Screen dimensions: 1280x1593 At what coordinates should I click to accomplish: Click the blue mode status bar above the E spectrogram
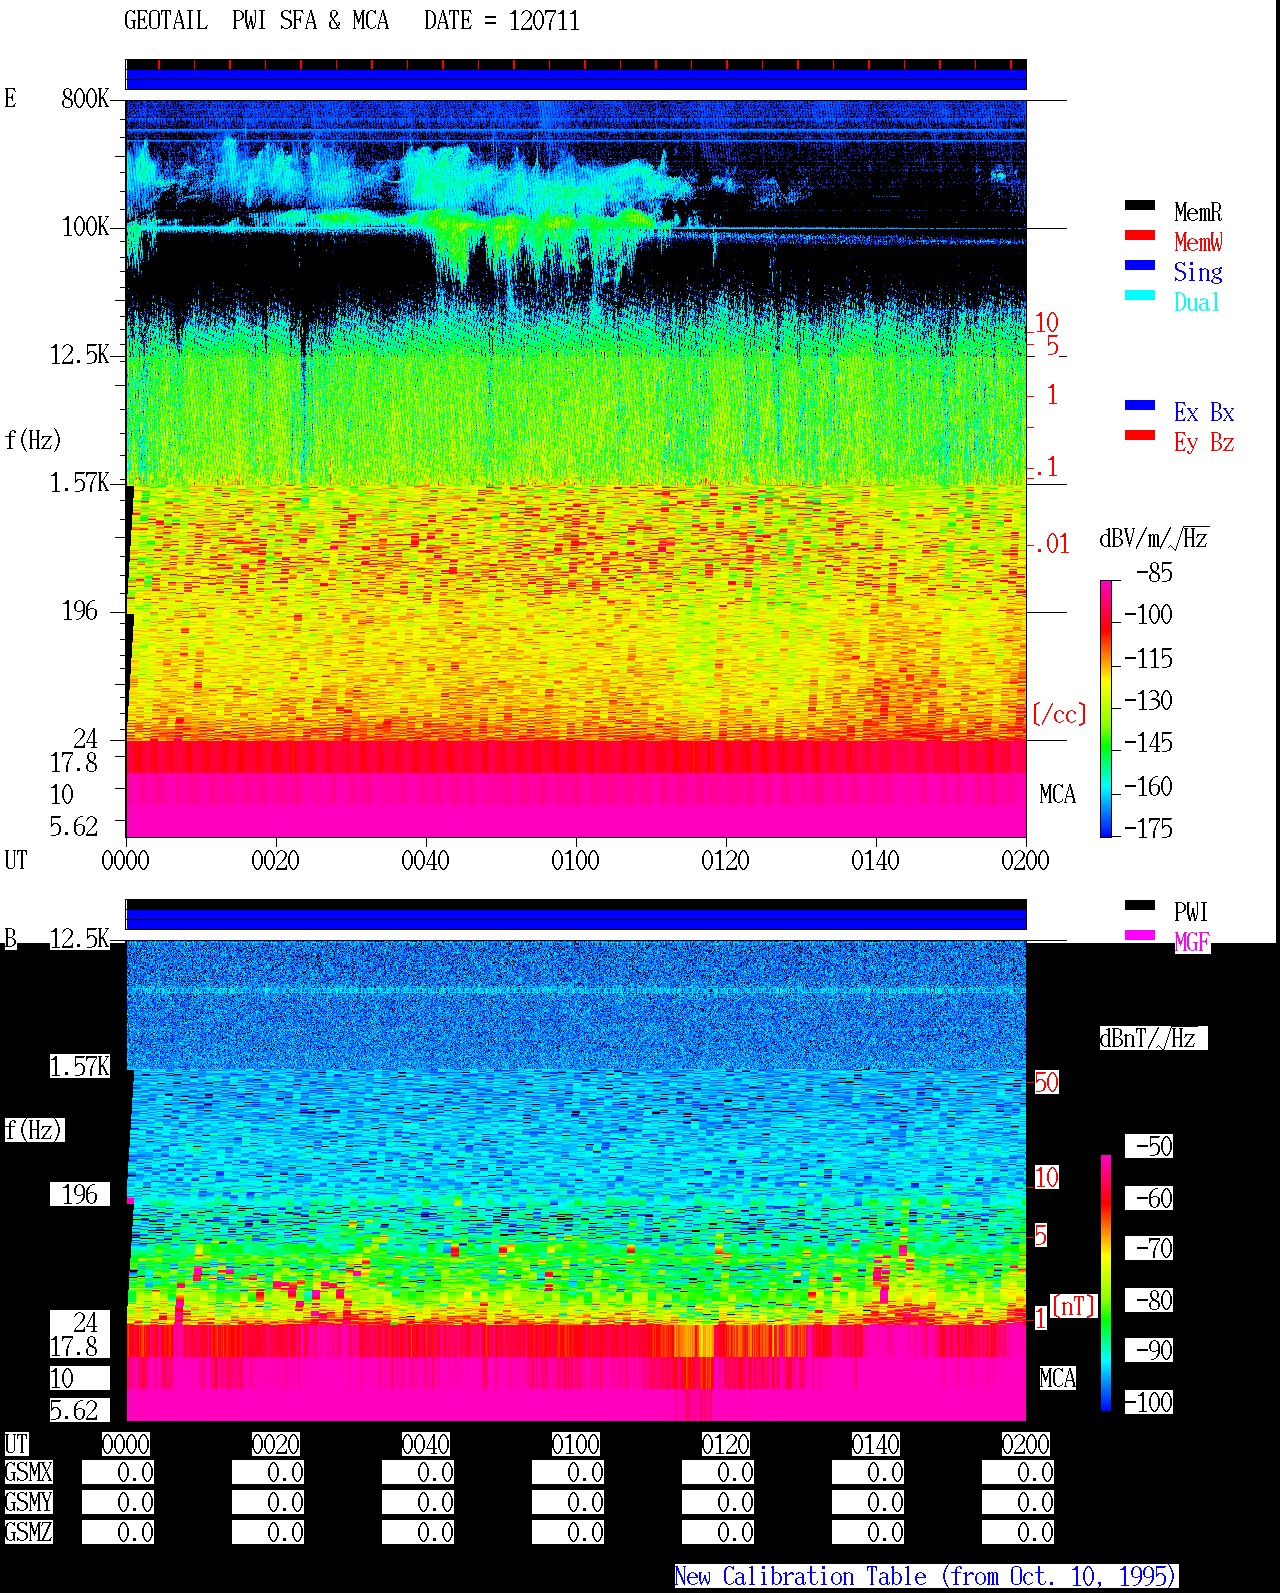(x=576, y=79)
